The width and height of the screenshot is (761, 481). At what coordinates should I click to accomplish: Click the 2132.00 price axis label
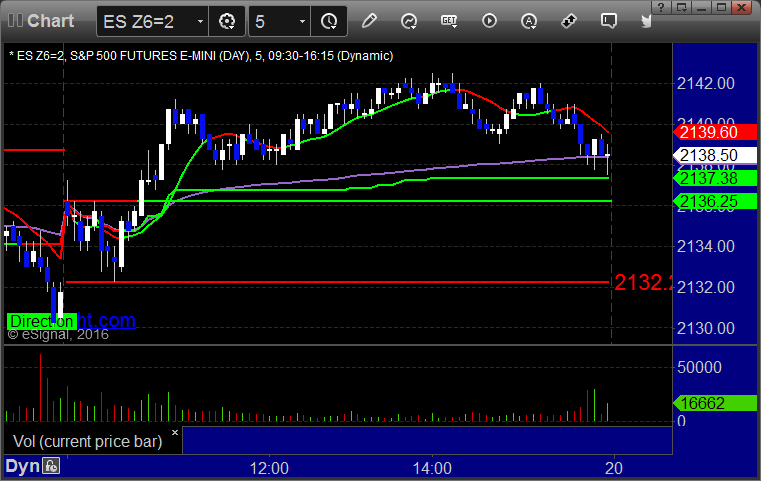pos(706,287)
